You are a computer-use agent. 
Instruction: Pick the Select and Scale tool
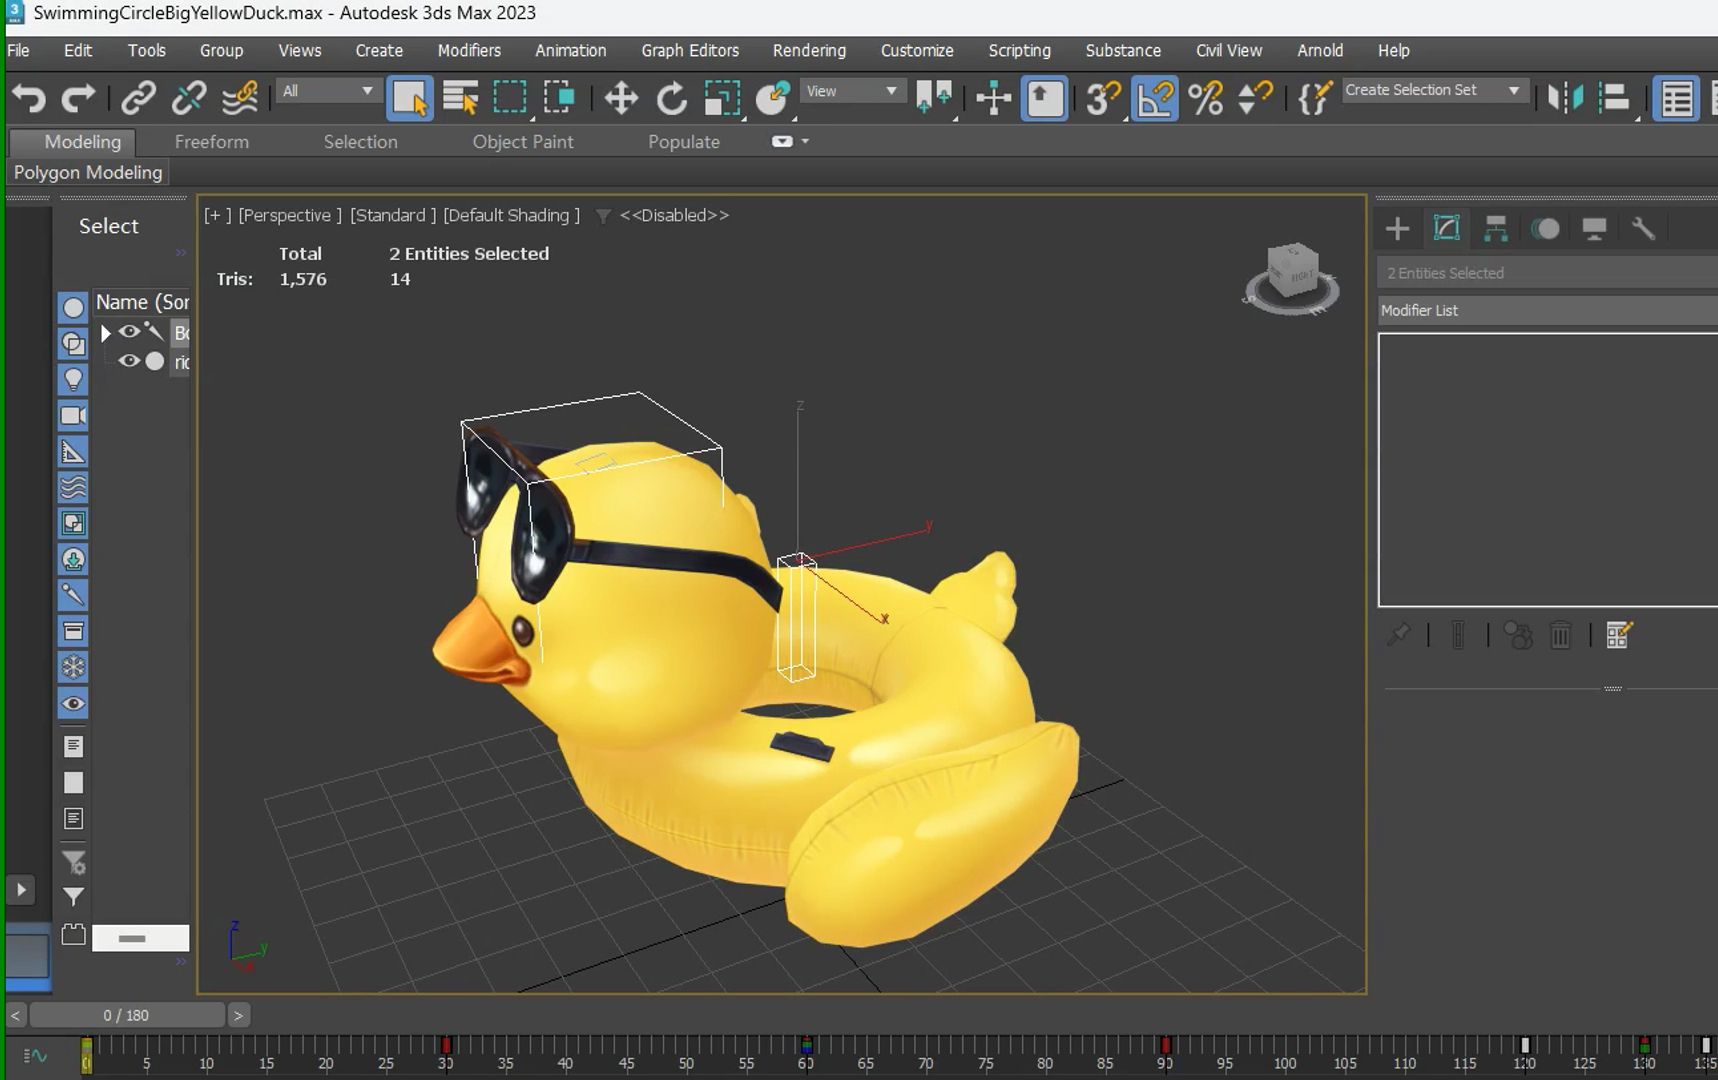(722, 98)
